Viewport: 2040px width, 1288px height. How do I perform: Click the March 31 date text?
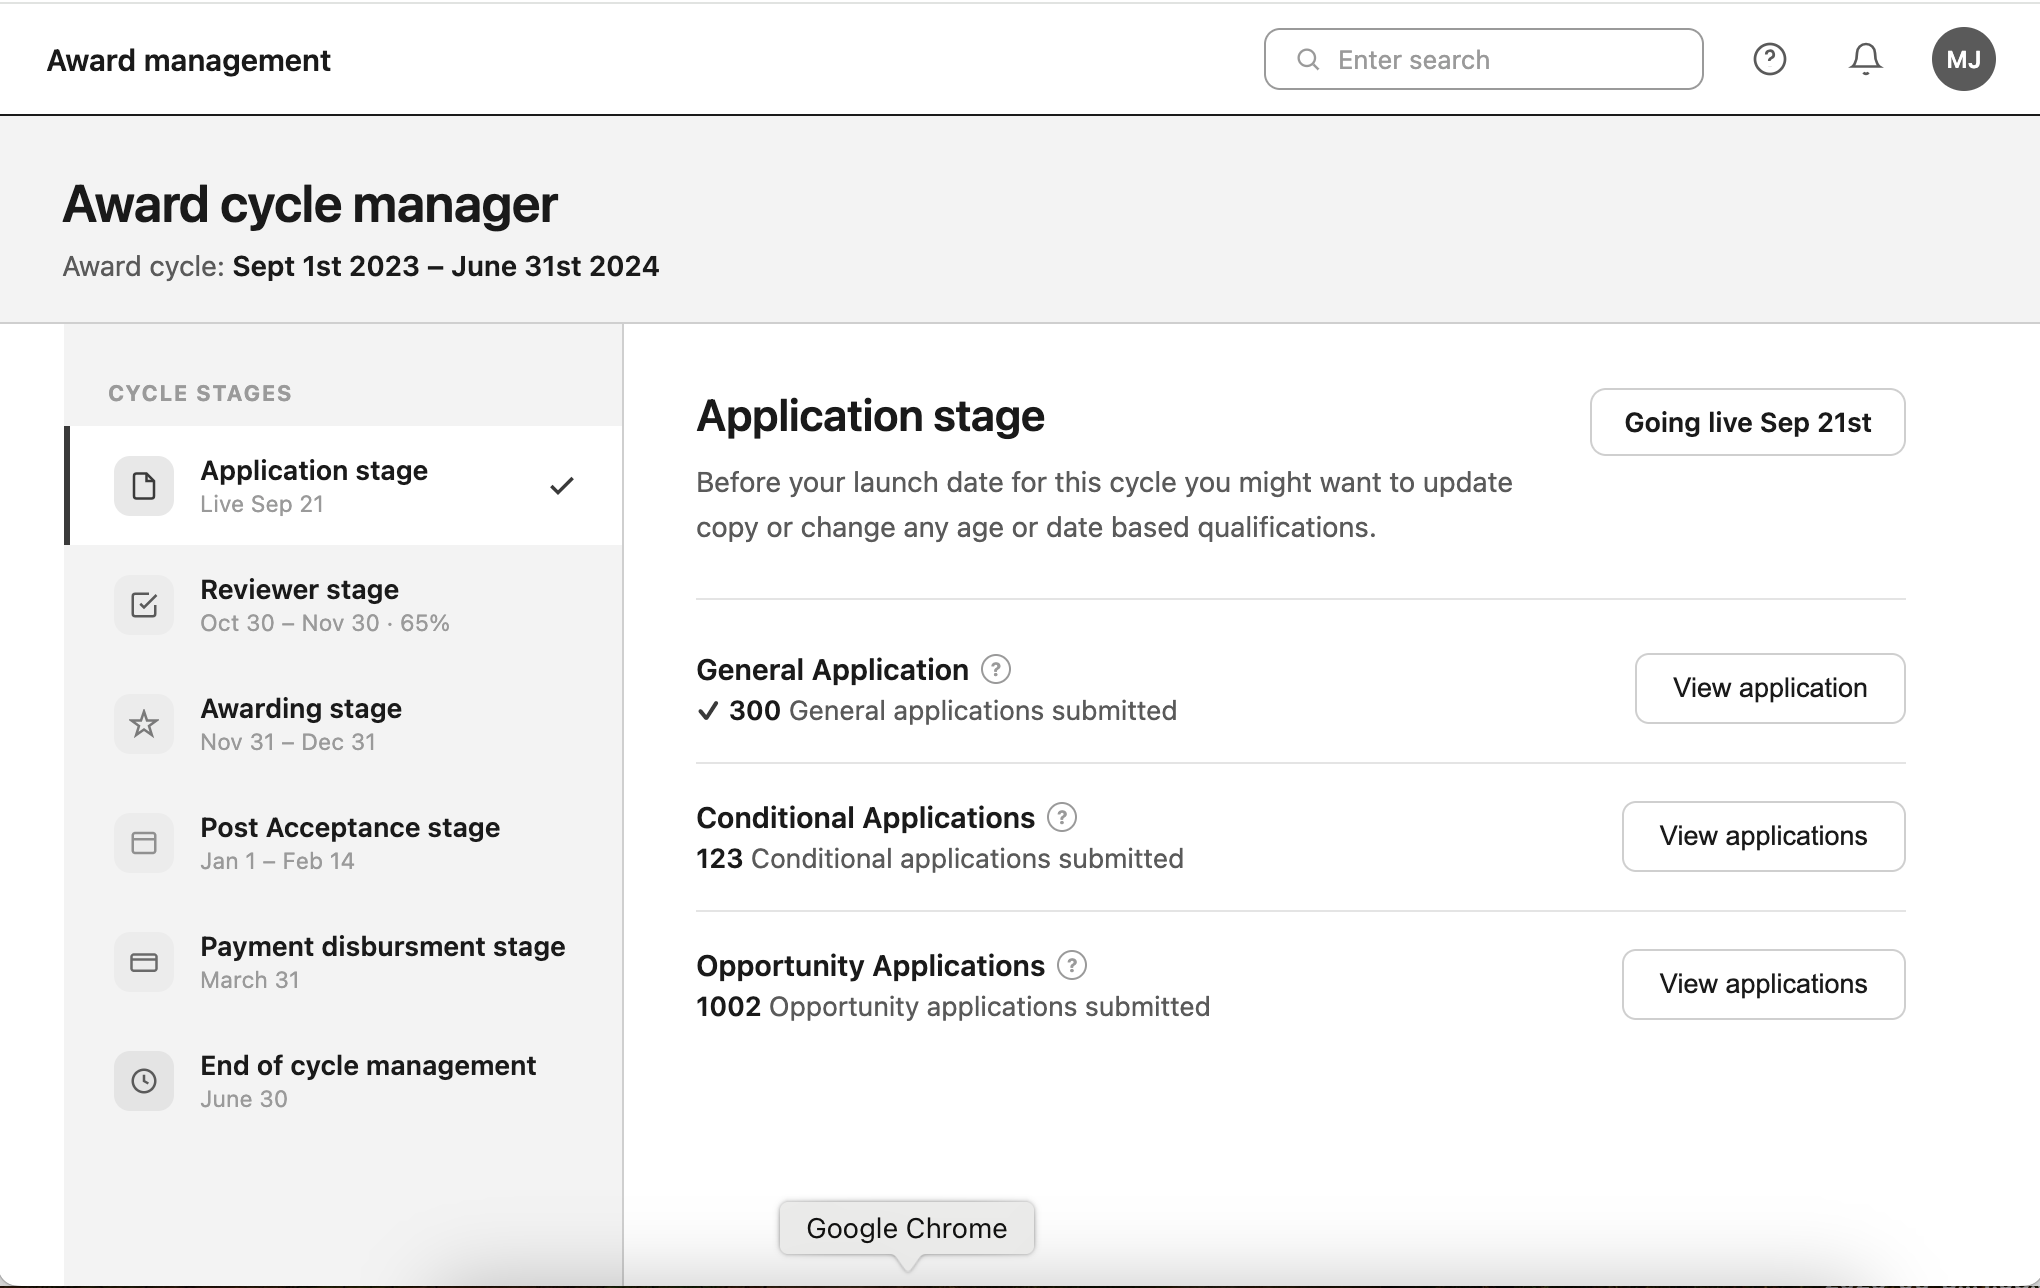click(x=250, y=980)
